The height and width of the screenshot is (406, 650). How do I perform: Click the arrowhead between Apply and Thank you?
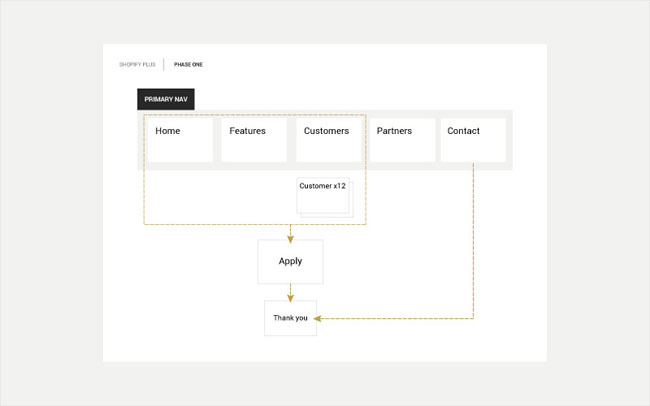[290, 296]
